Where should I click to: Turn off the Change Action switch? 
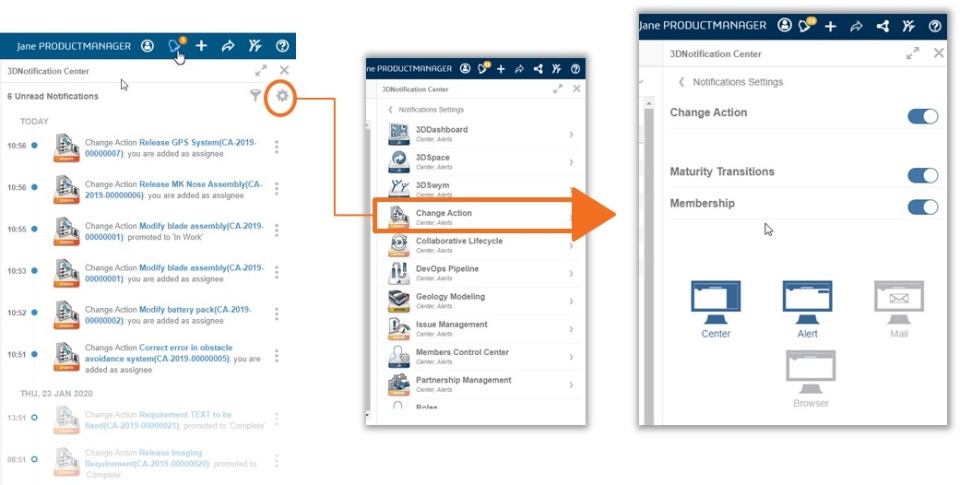(923, 116)
